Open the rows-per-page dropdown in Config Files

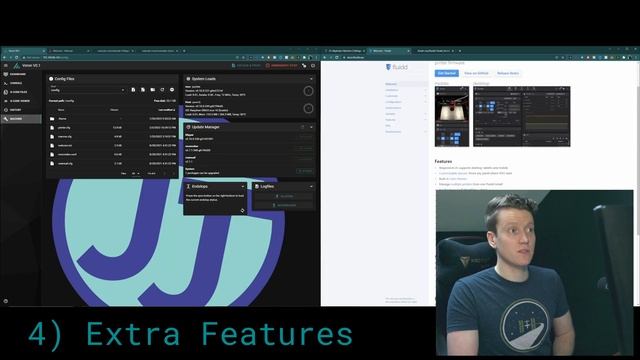point(136,173)
